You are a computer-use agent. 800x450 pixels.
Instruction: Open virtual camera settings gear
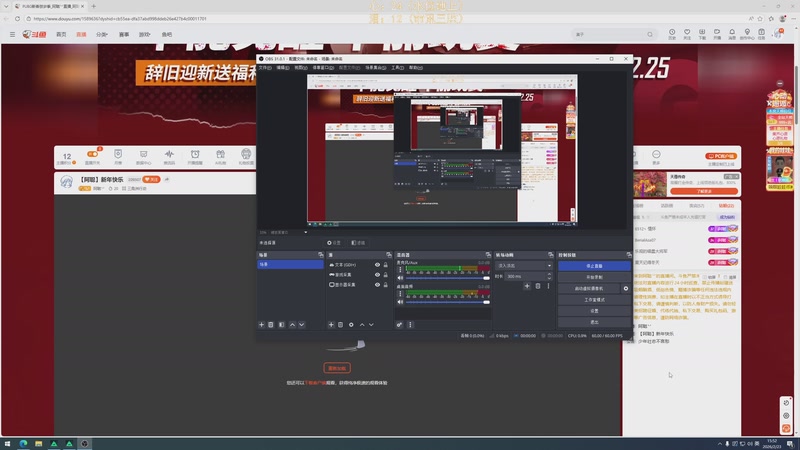point(626,288)
